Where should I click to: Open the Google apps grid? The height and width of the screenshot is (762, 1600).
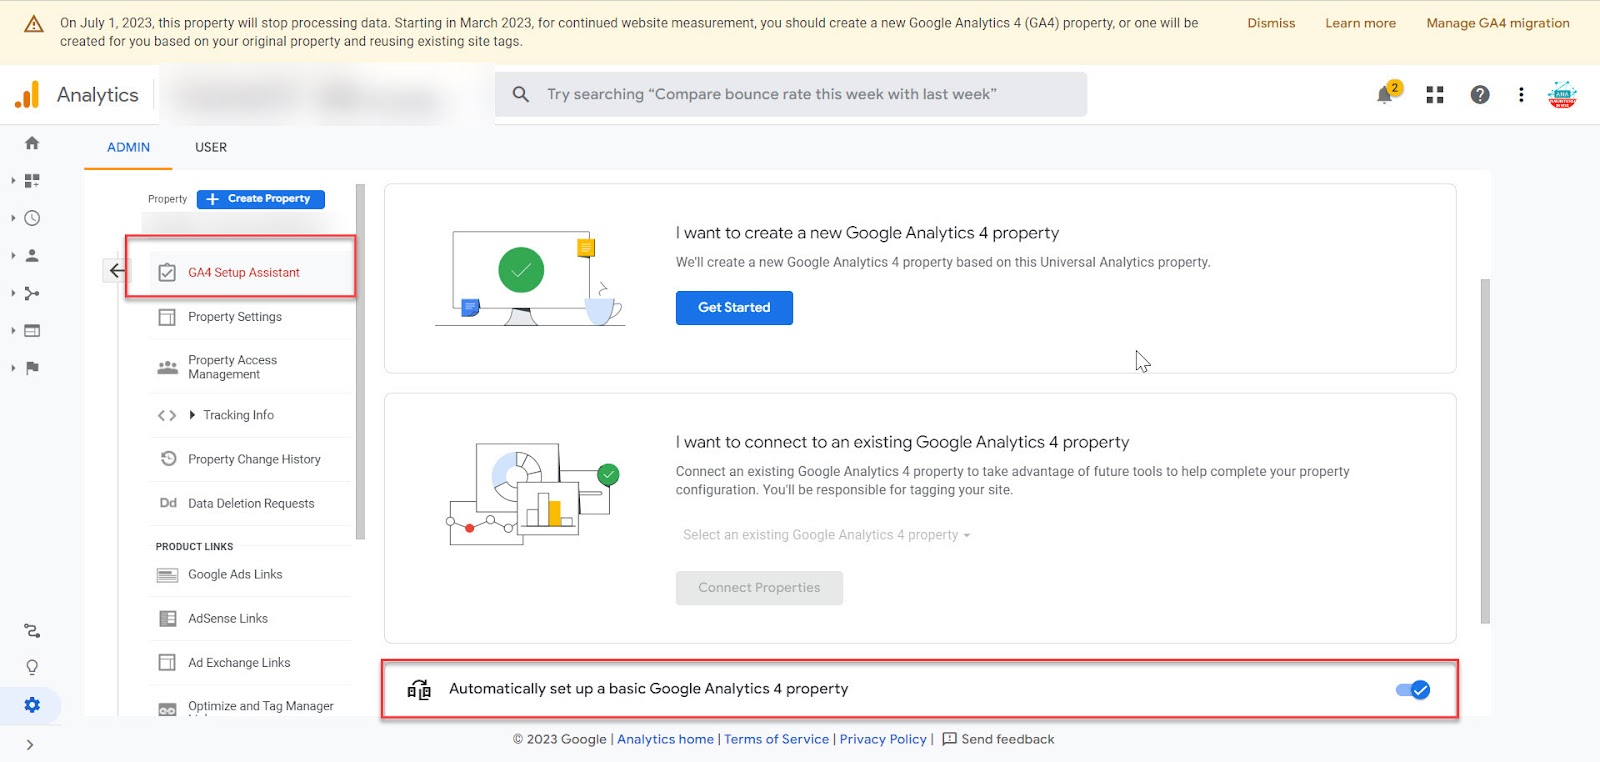(x=1435, y=95)
